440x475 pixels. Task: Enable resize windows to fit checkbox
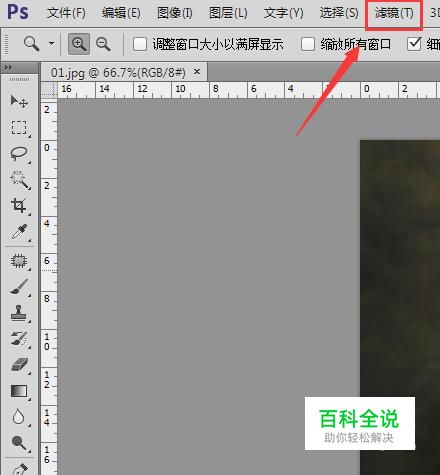[140, 44]
